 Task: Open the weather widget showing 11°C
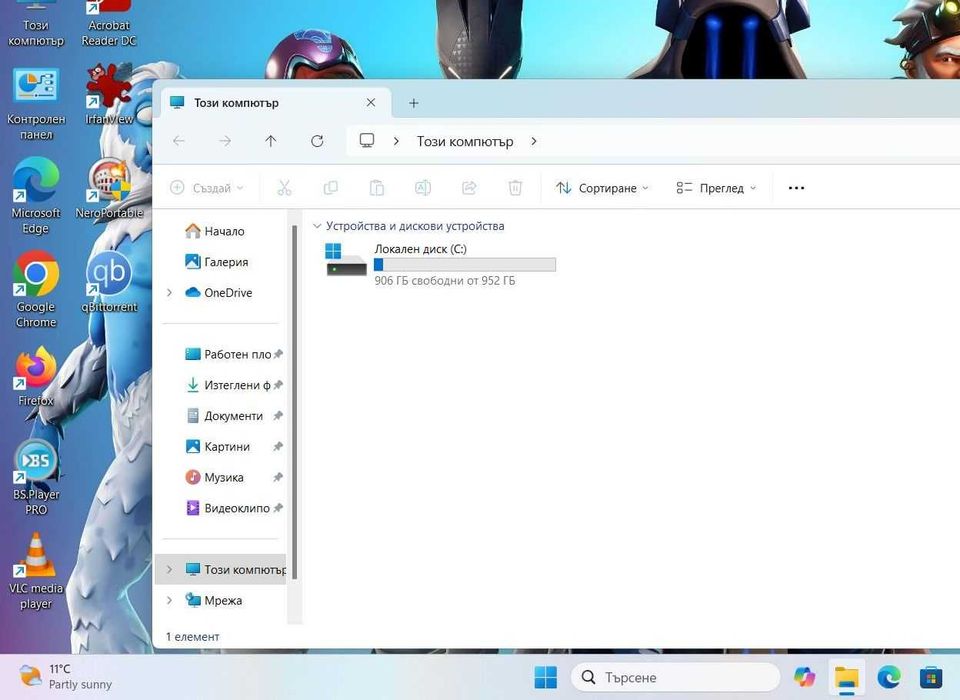click(65, 677)
